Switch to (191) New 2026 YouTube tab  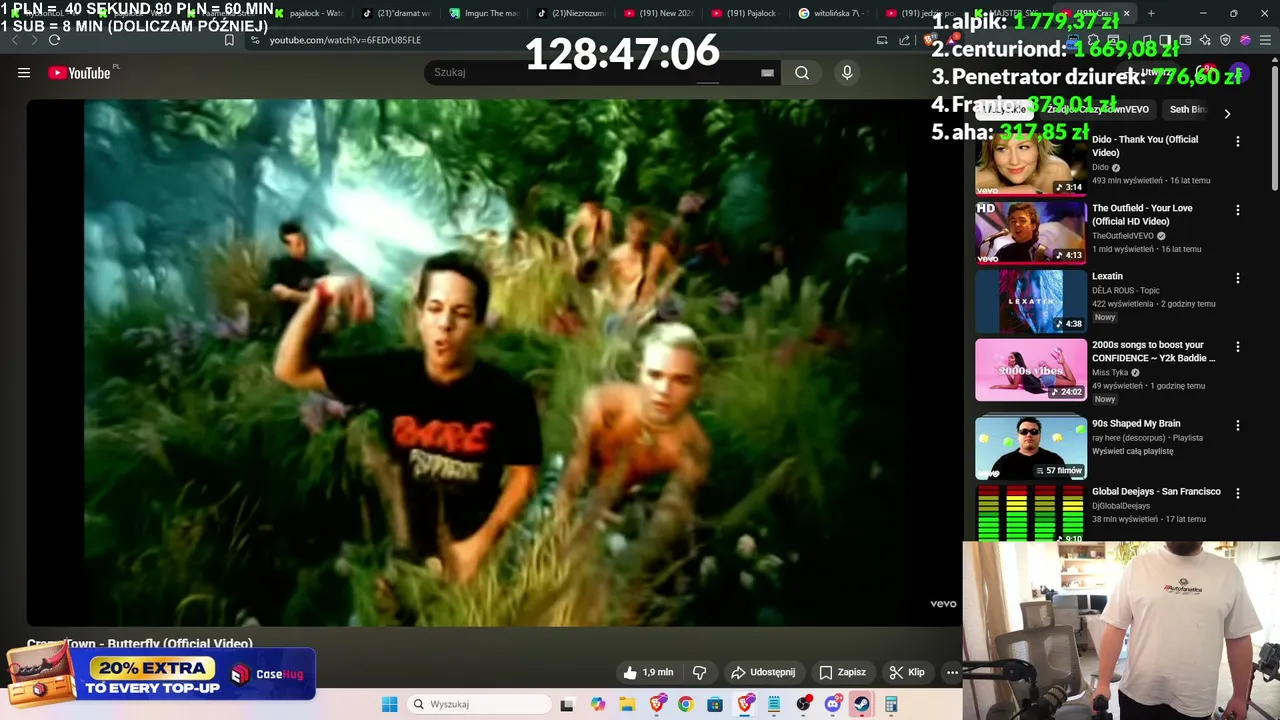tap(658, 14)
